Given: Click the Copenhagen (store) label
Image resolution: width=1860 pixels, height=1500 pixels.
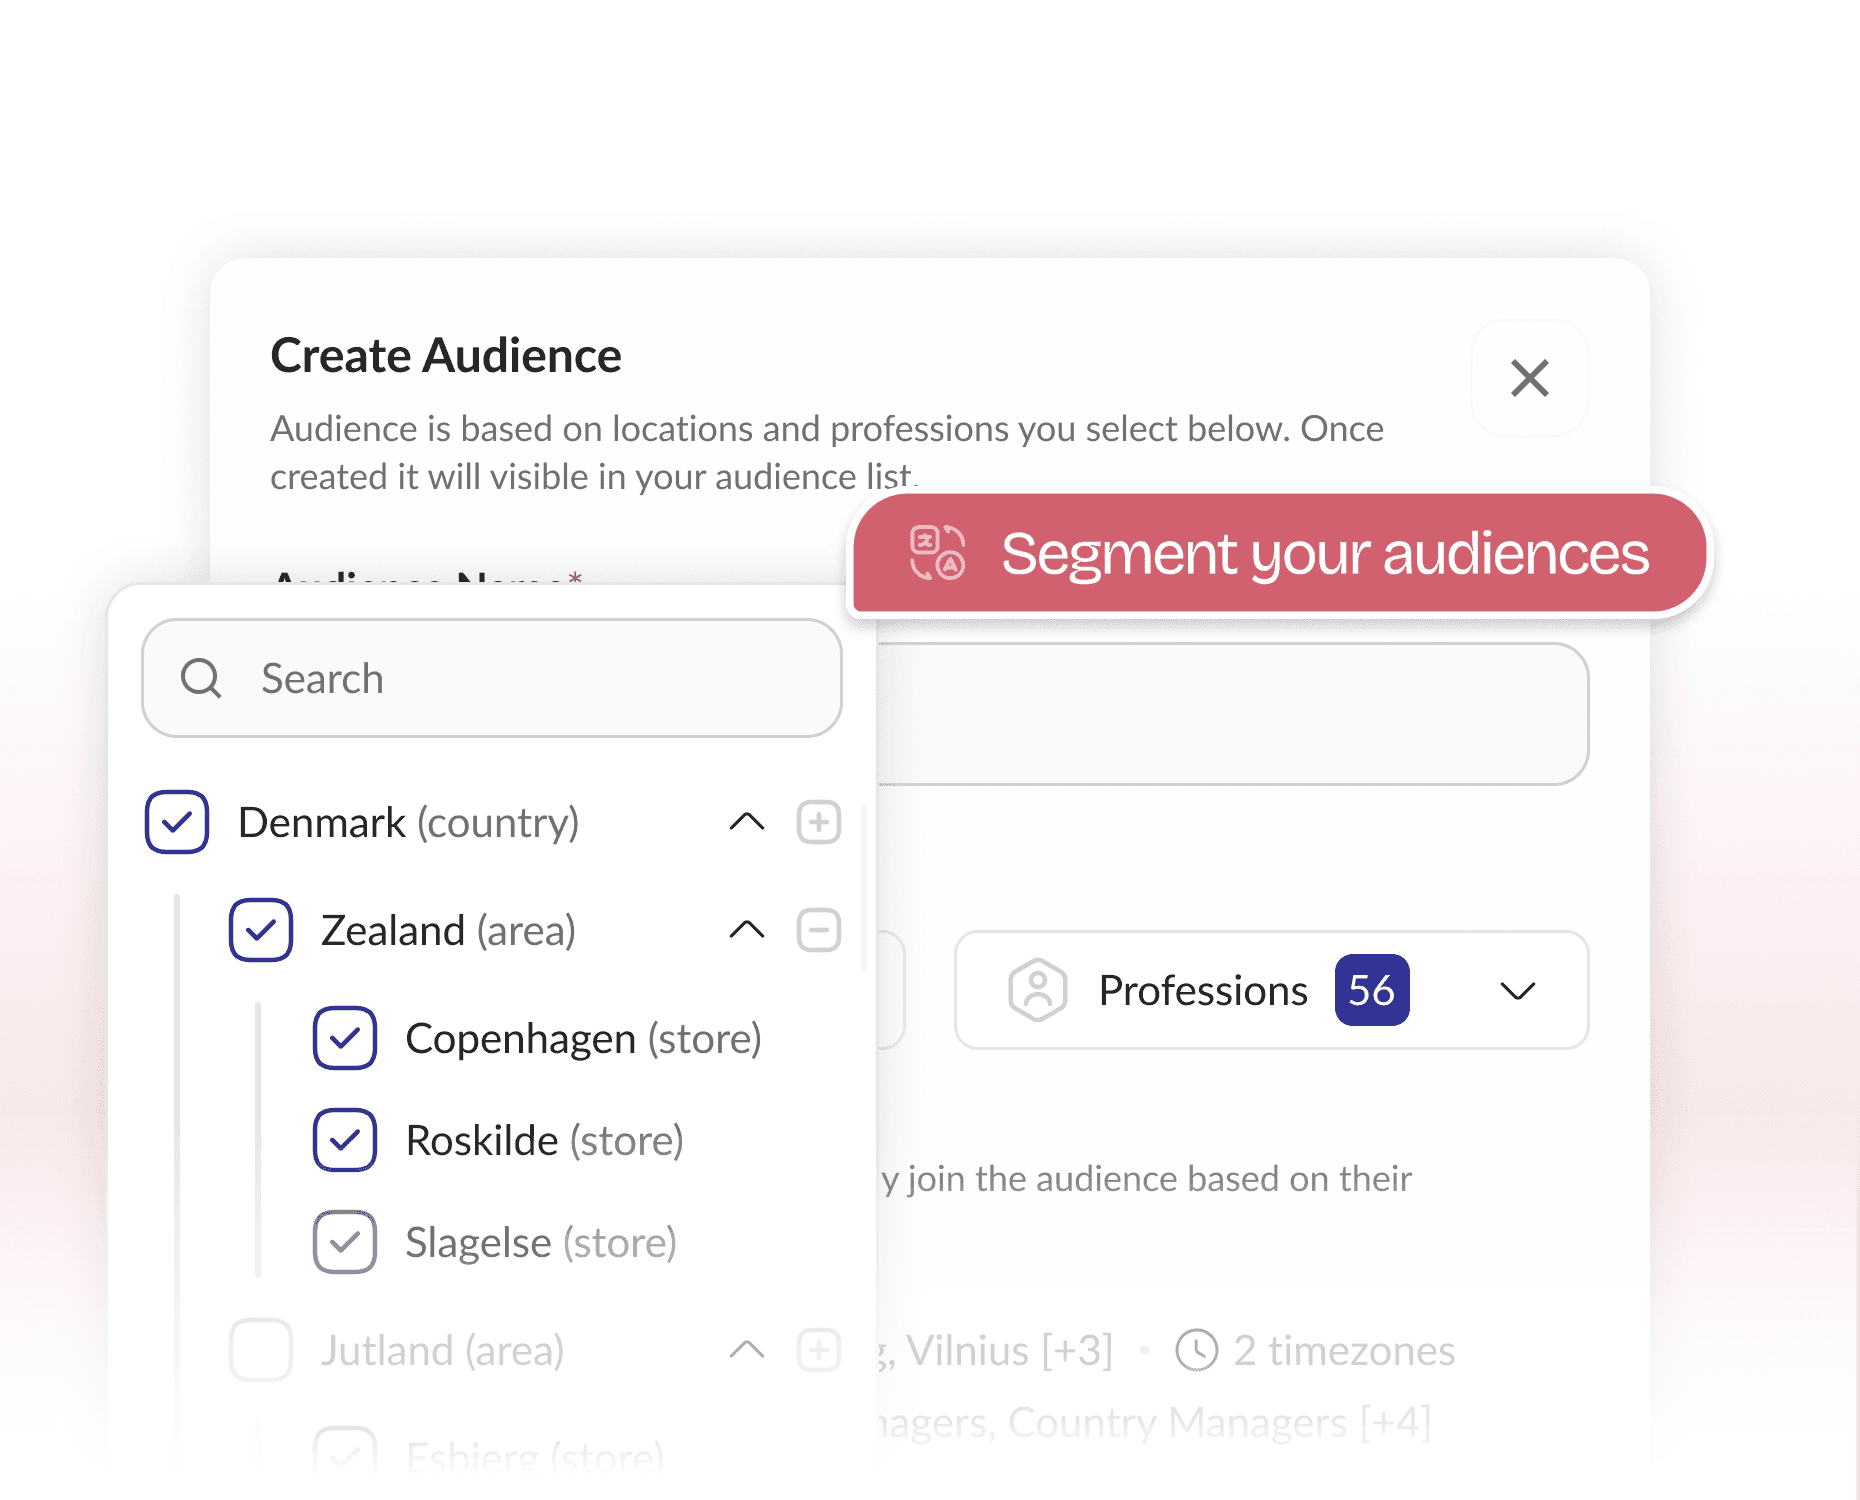Looking at the screenshot, I should coord(583,1038).
